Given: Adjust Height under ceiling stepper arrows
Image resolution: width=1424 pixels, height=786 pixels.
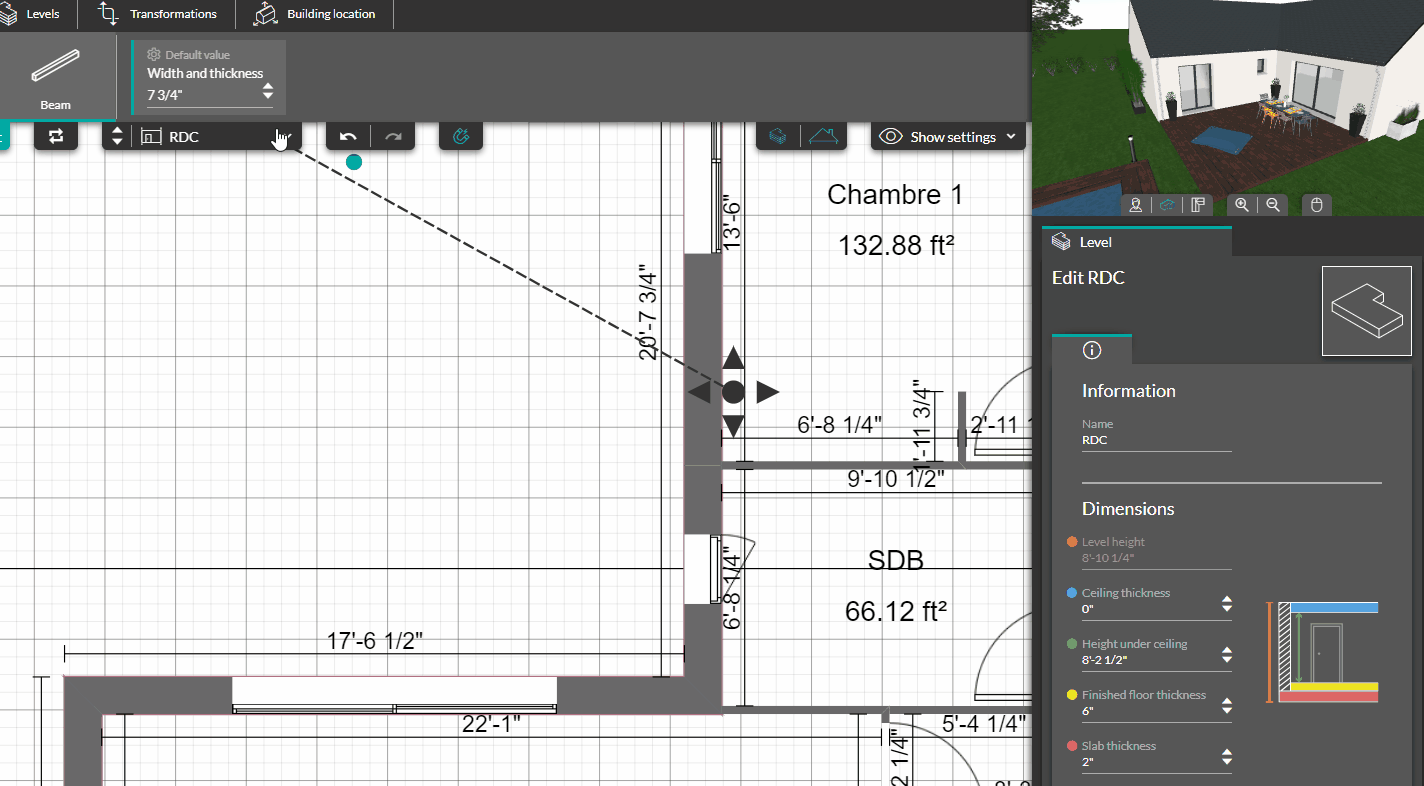Looking at the screenshot, I should point(1227,655).
